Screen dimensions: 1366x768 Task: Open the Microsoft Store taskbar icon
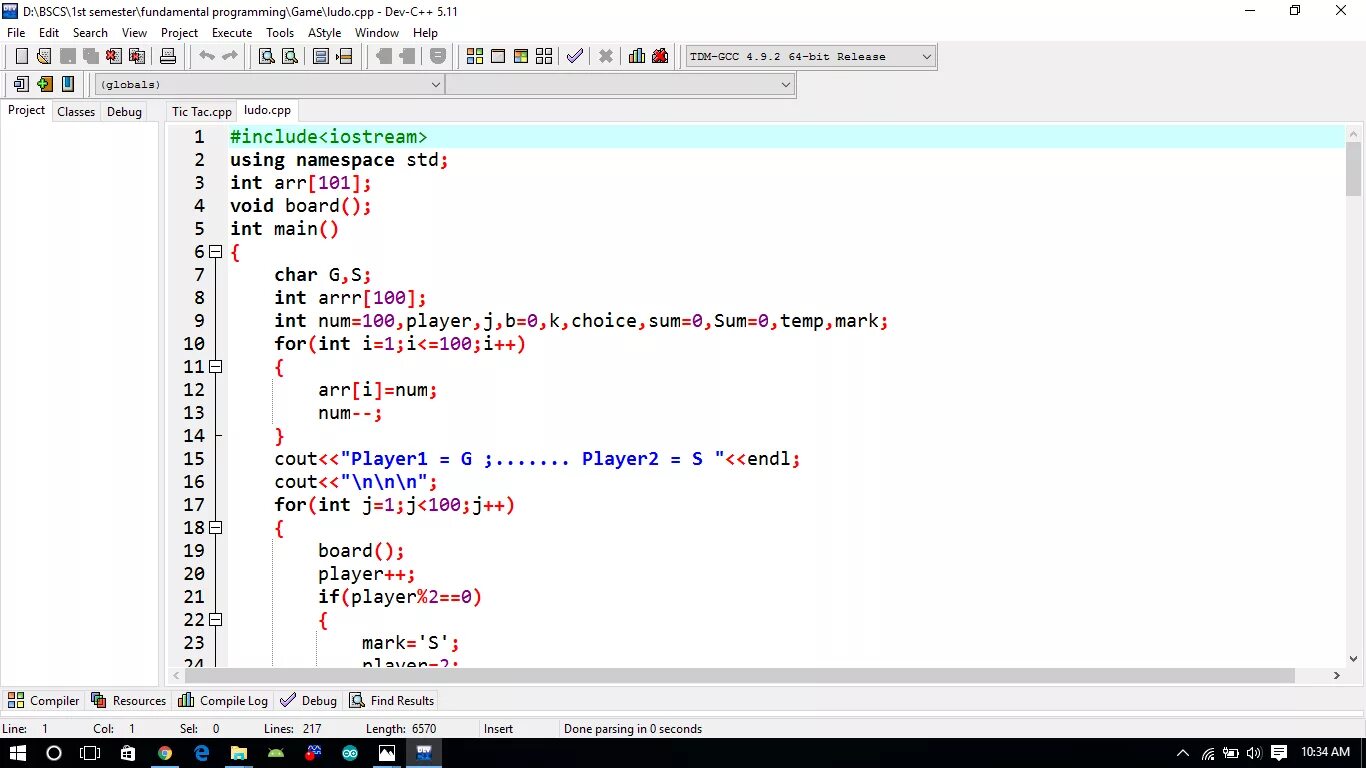pyautogui.click(x=128, y=753)
